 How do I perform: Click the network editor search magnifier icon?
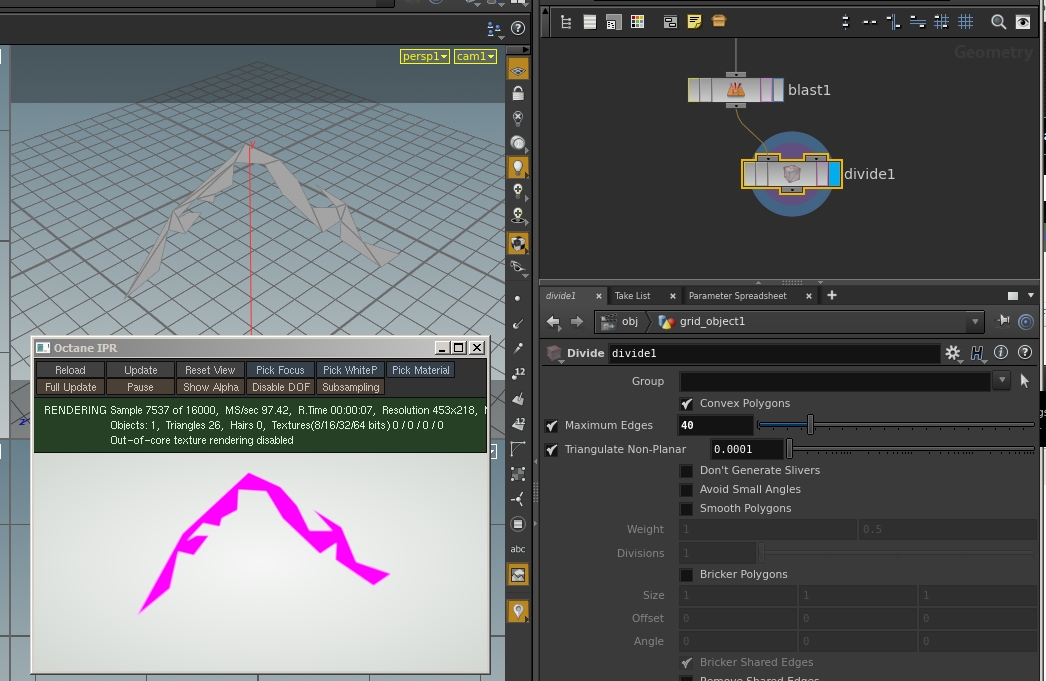pos(998,22)
